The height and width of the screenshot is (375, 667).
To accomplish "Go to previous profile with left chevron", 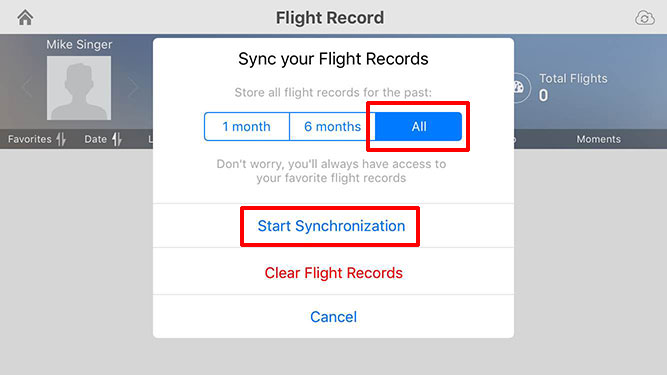I will pyautogui.click(x=28, y=88).
